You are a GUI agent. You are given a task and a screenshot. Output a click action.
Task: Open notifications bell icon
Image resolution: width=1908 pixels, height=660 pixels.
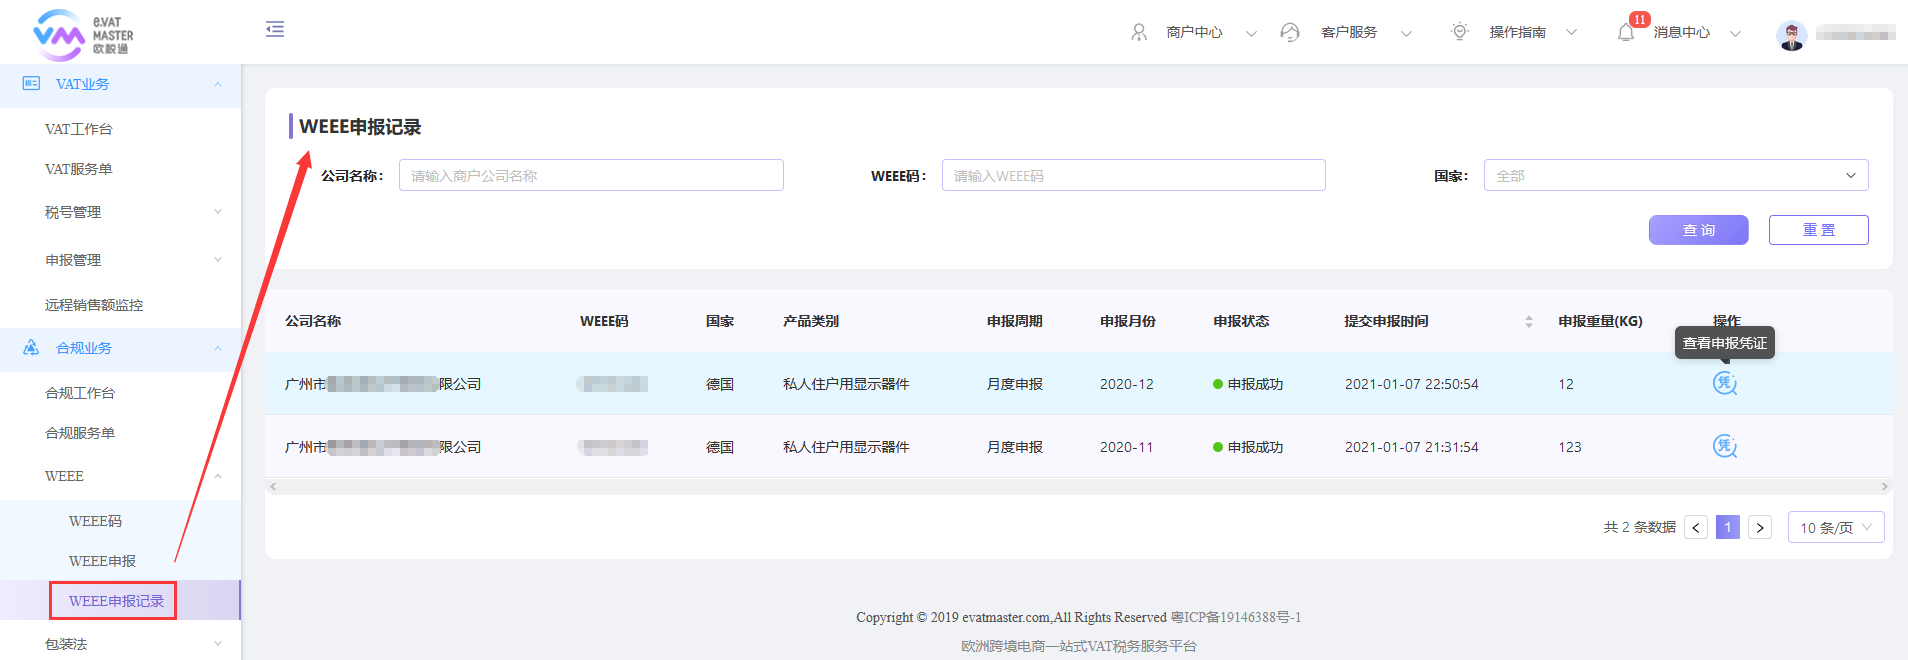tap(1626, 33)
